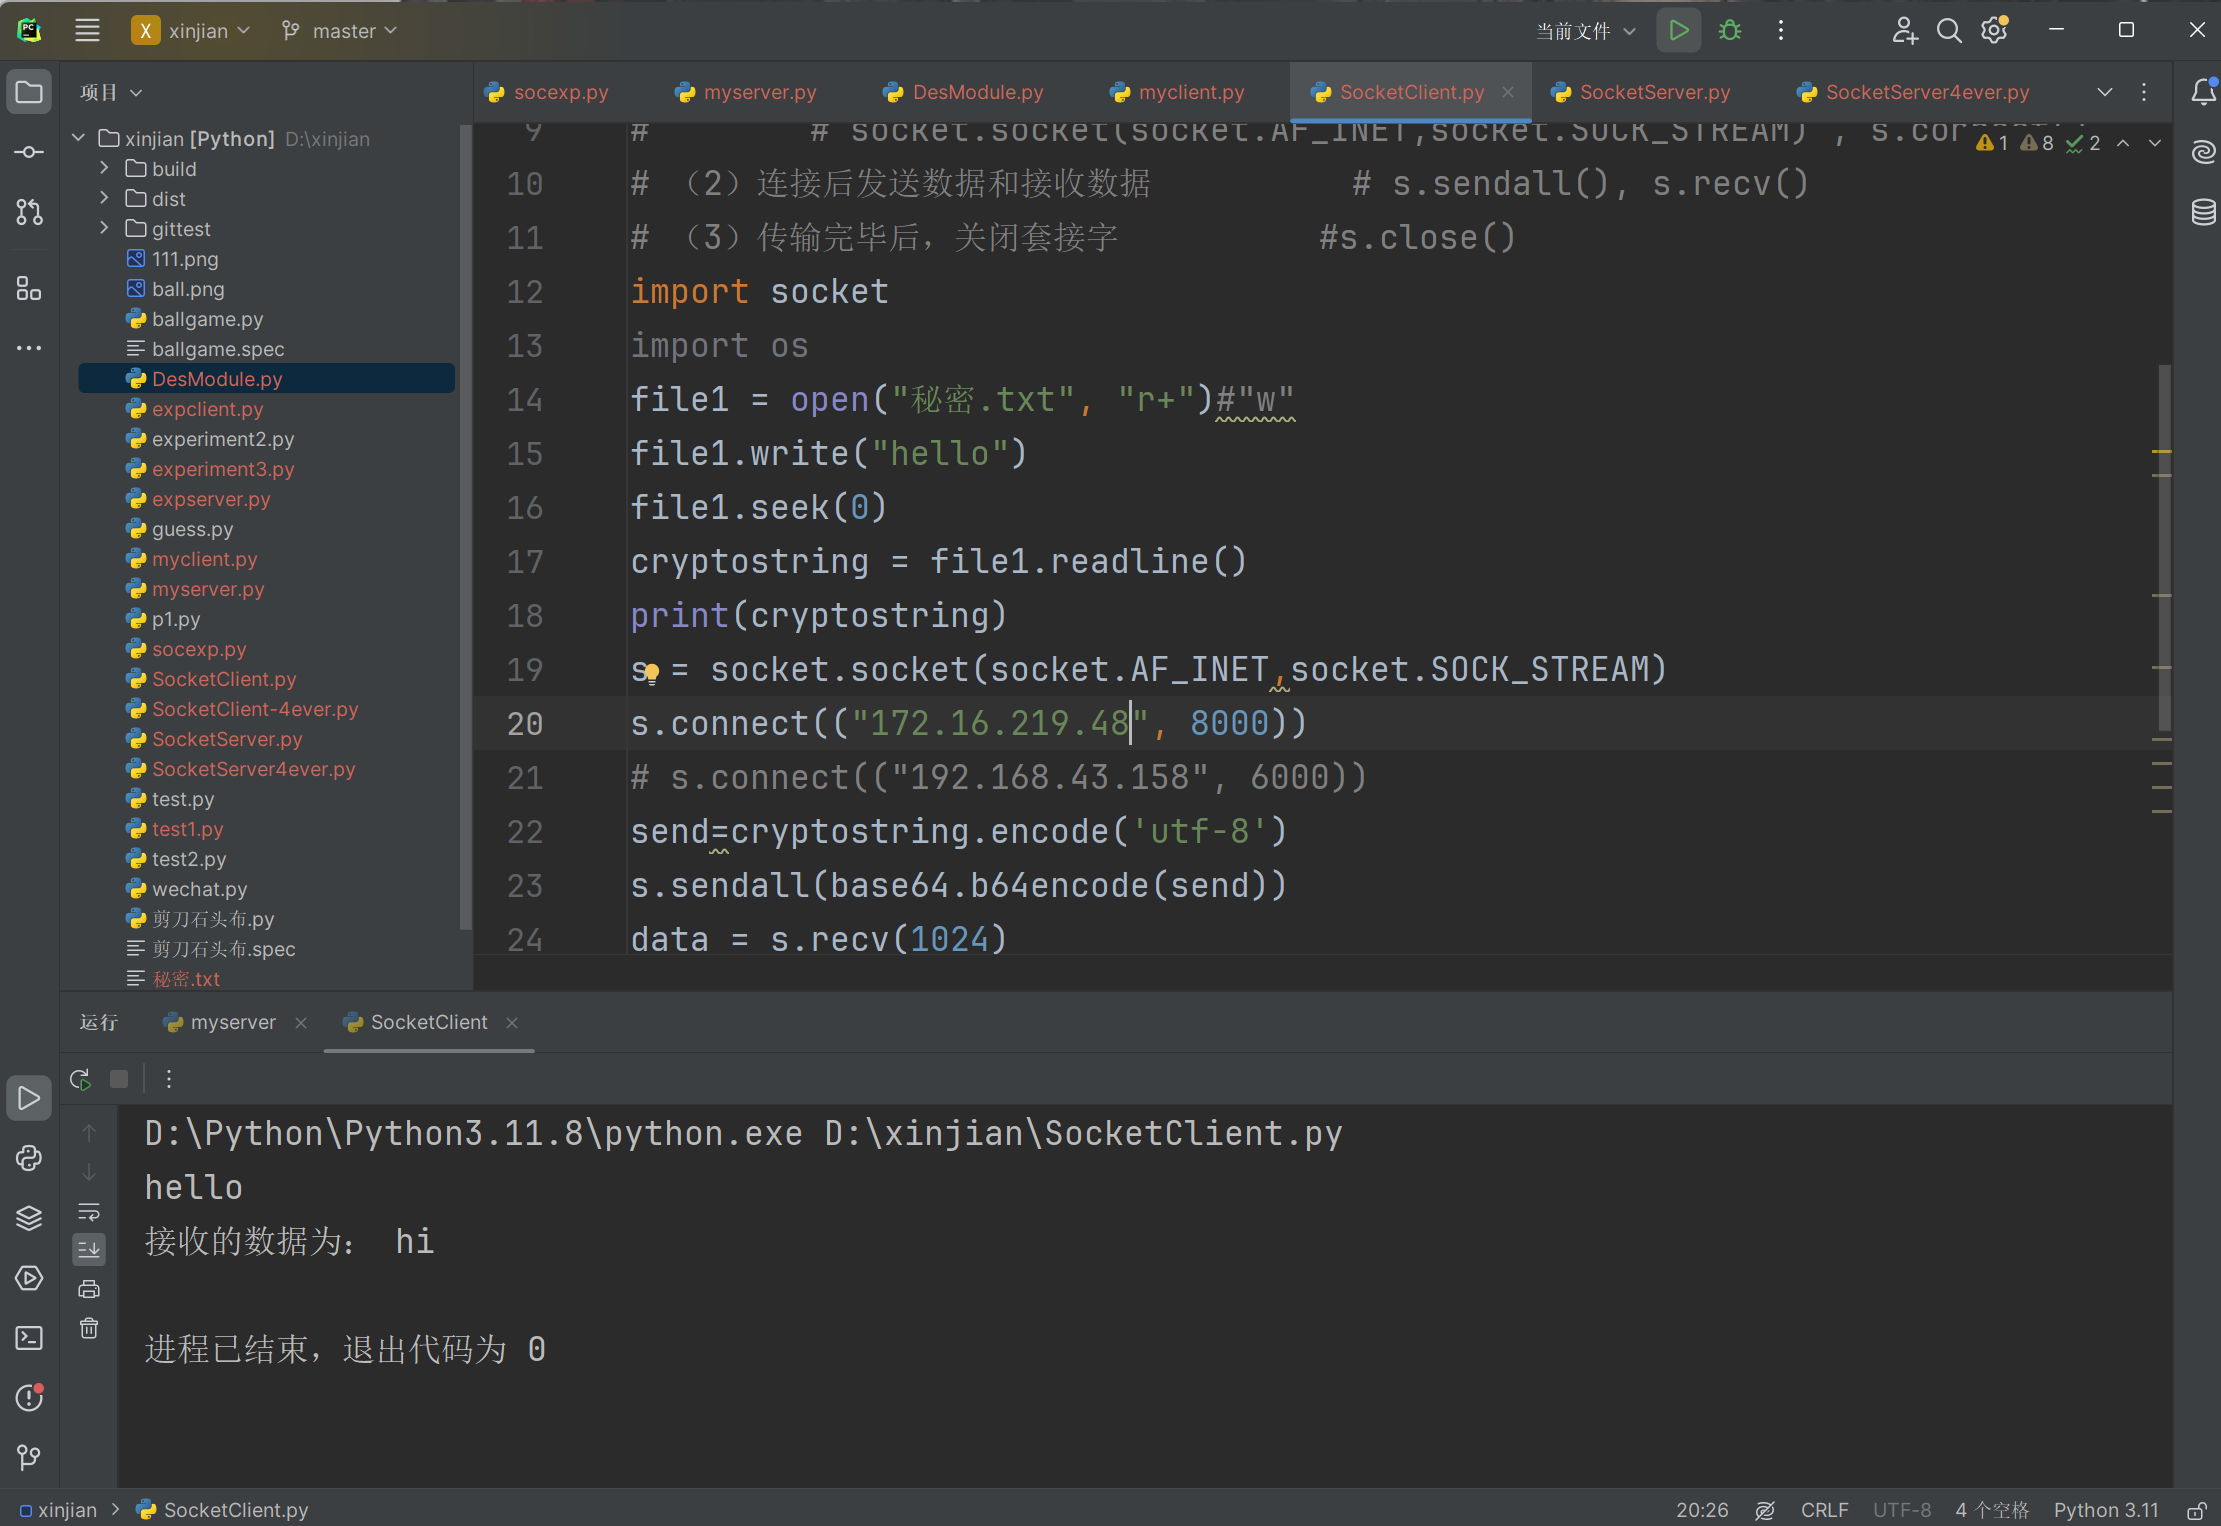This screenshot has width=2221, height=1526.
Task: Open the Commit tool window
Action: (29, 152)
